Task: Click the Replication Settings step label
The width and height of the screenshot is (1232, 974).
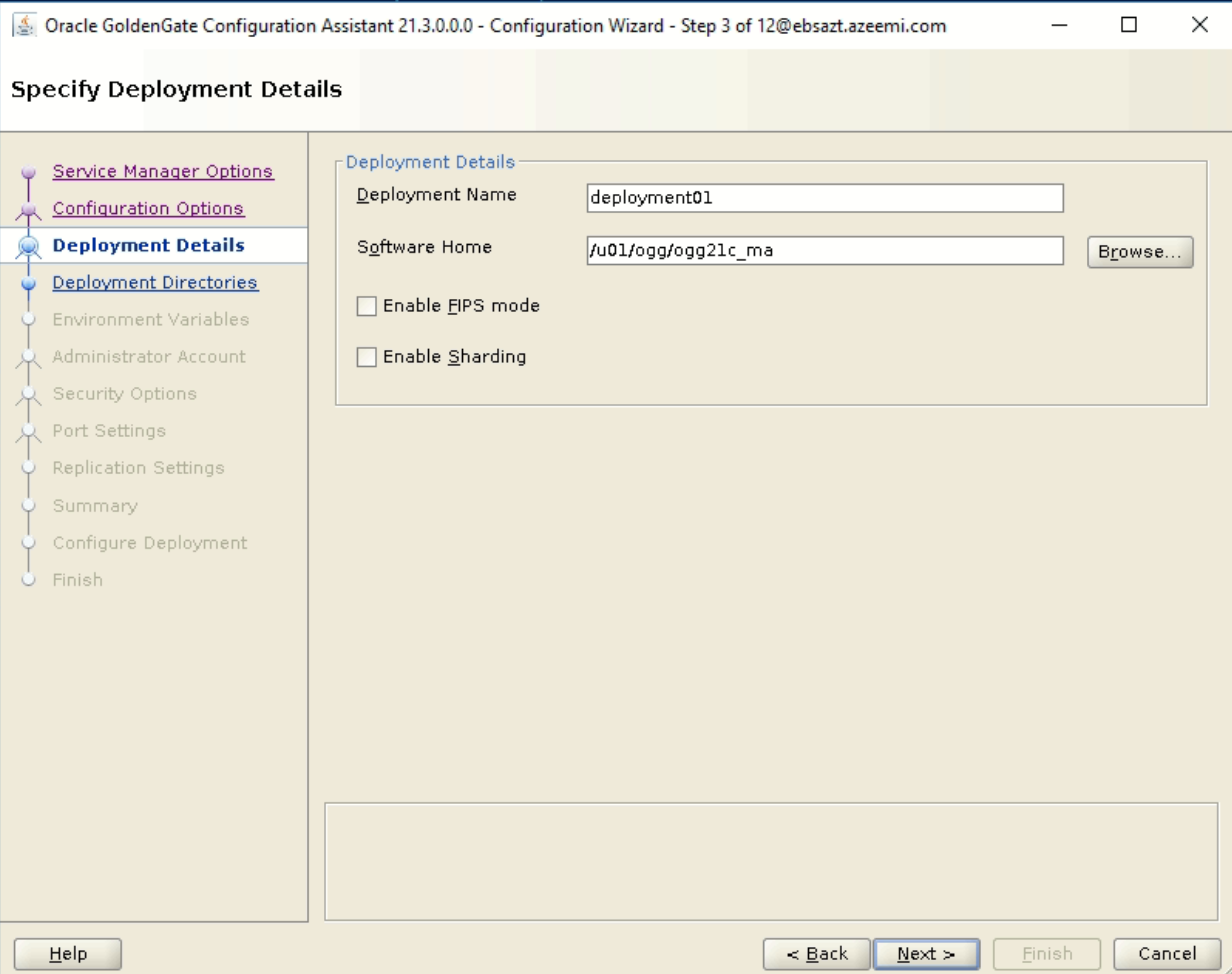Action: coord(139,467)
